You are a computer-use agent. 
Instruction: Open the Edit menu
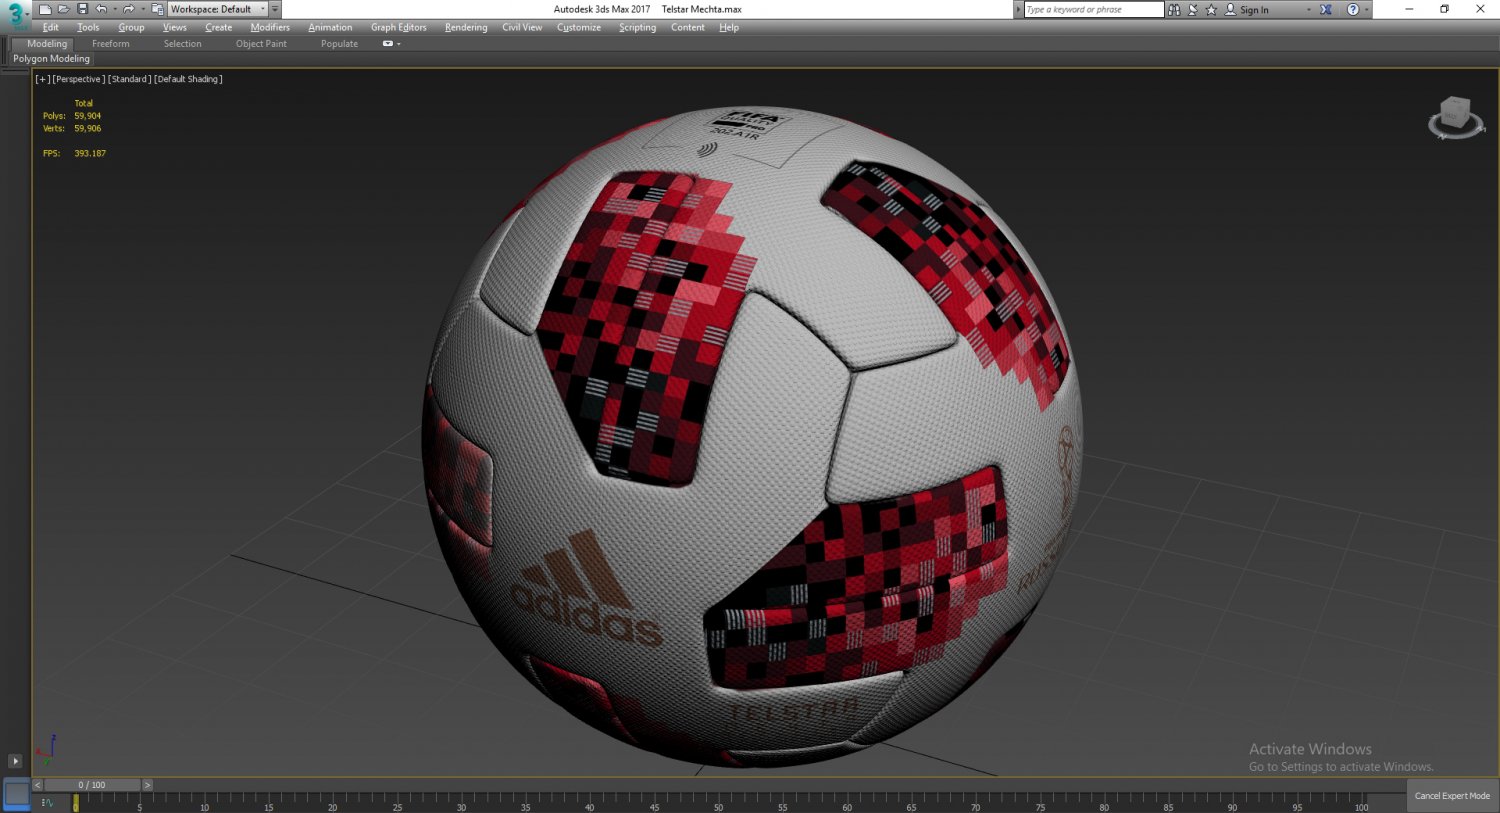click(50, 27)
